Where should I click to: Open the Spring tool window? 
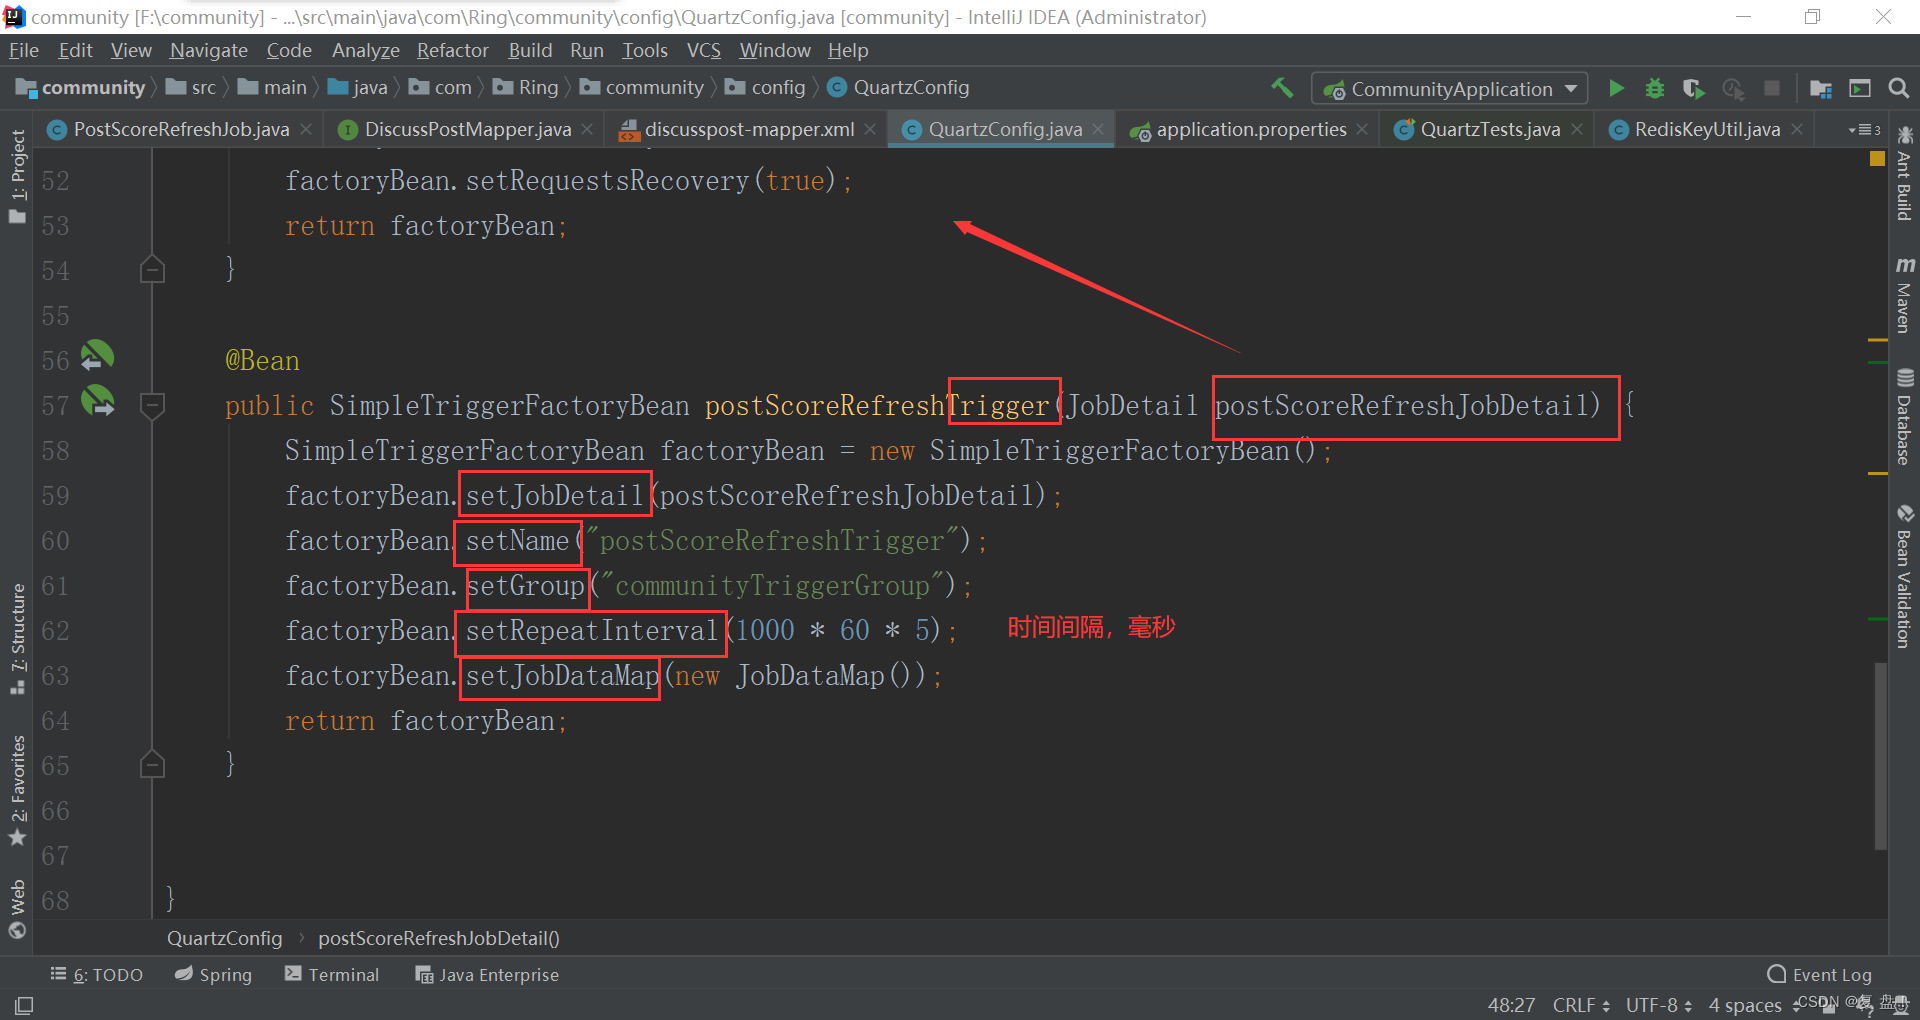[213, 974]
